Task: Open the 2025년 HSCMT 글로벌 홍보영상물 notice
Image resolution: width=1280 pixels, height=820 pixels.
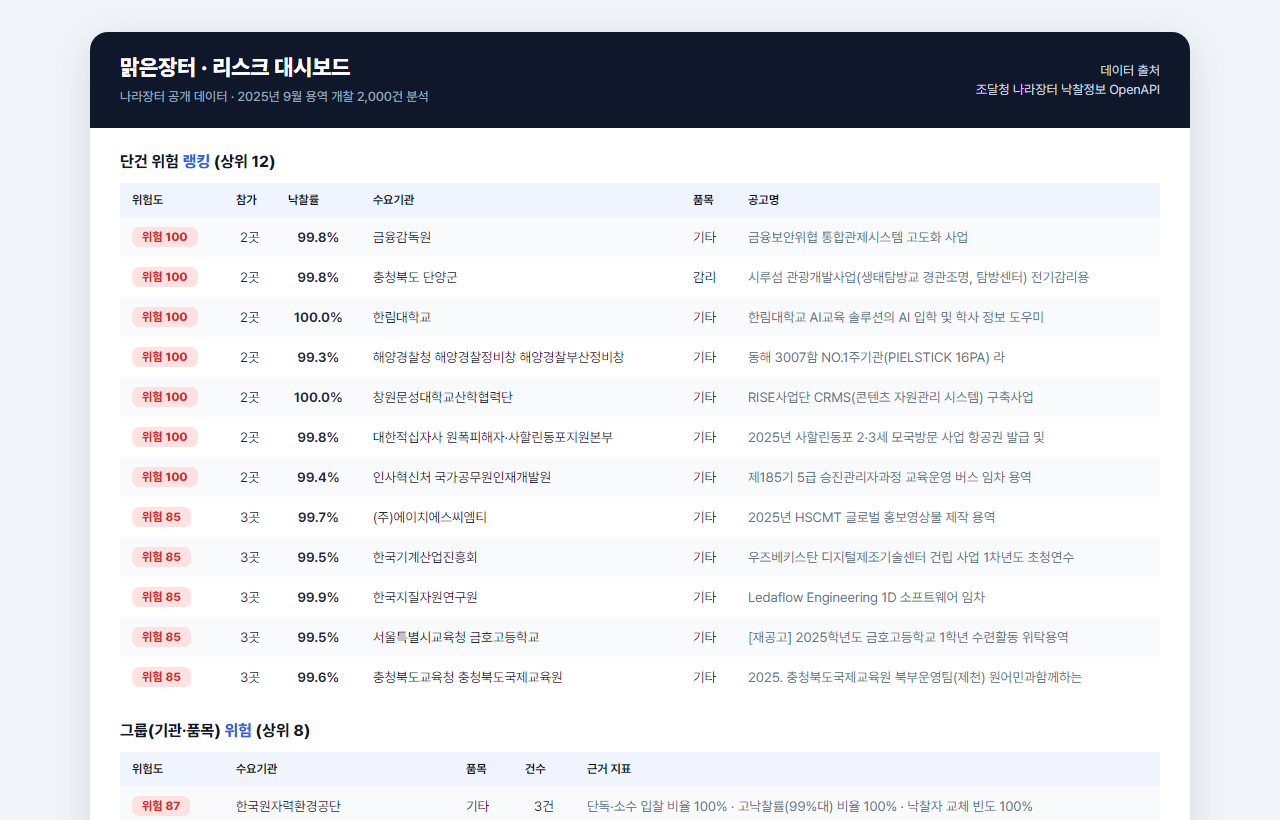Action: point(872,517)
